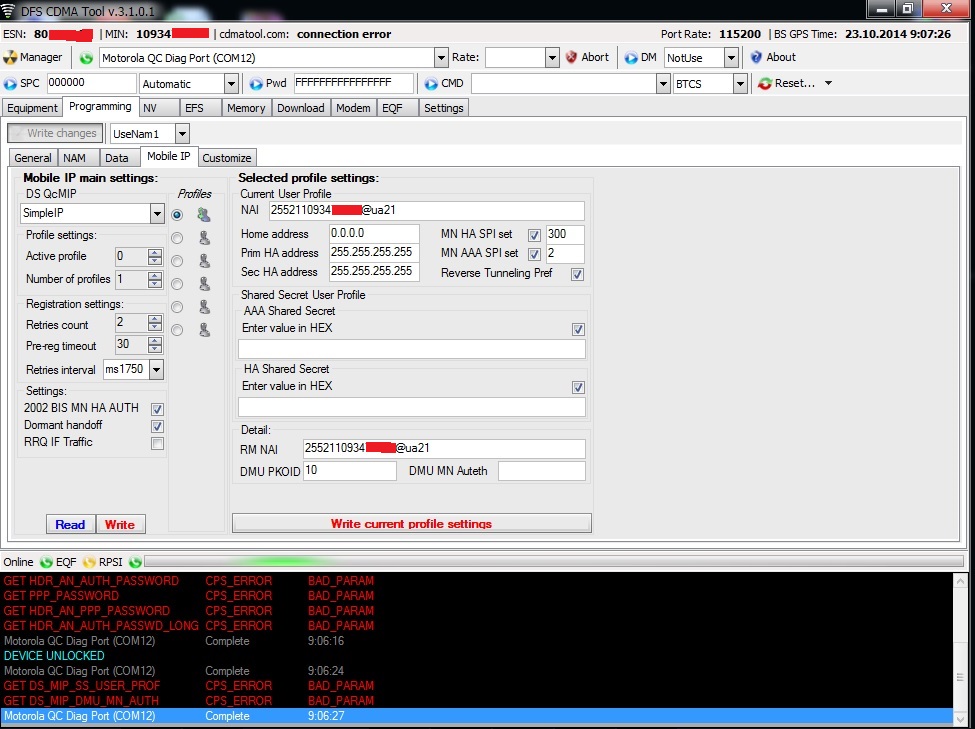
Task: Select the third profile radio button
Action: pos(177,261)
